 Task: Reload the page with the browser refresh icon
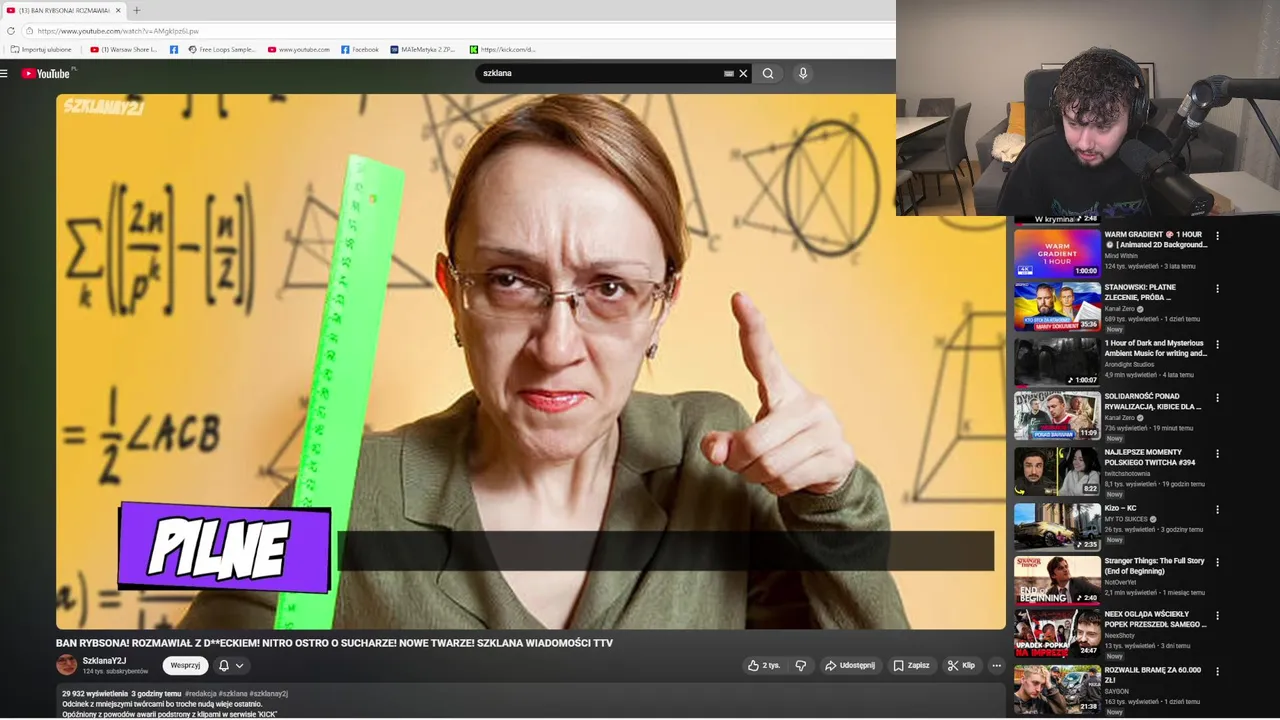point(11,31)
